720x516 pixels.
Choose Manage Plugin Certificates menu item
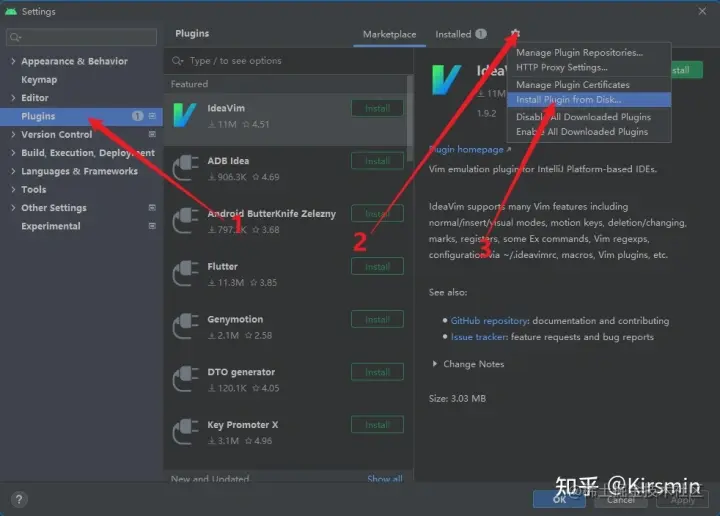[589, 85]
